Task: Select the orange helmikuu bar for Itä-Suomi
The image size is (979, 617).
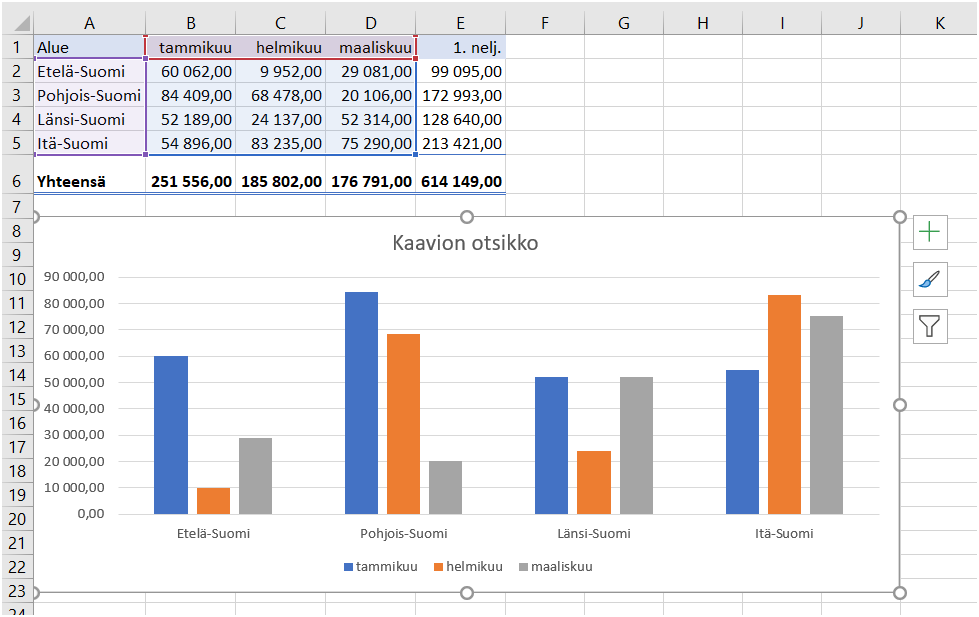Action: pos(784,405)
